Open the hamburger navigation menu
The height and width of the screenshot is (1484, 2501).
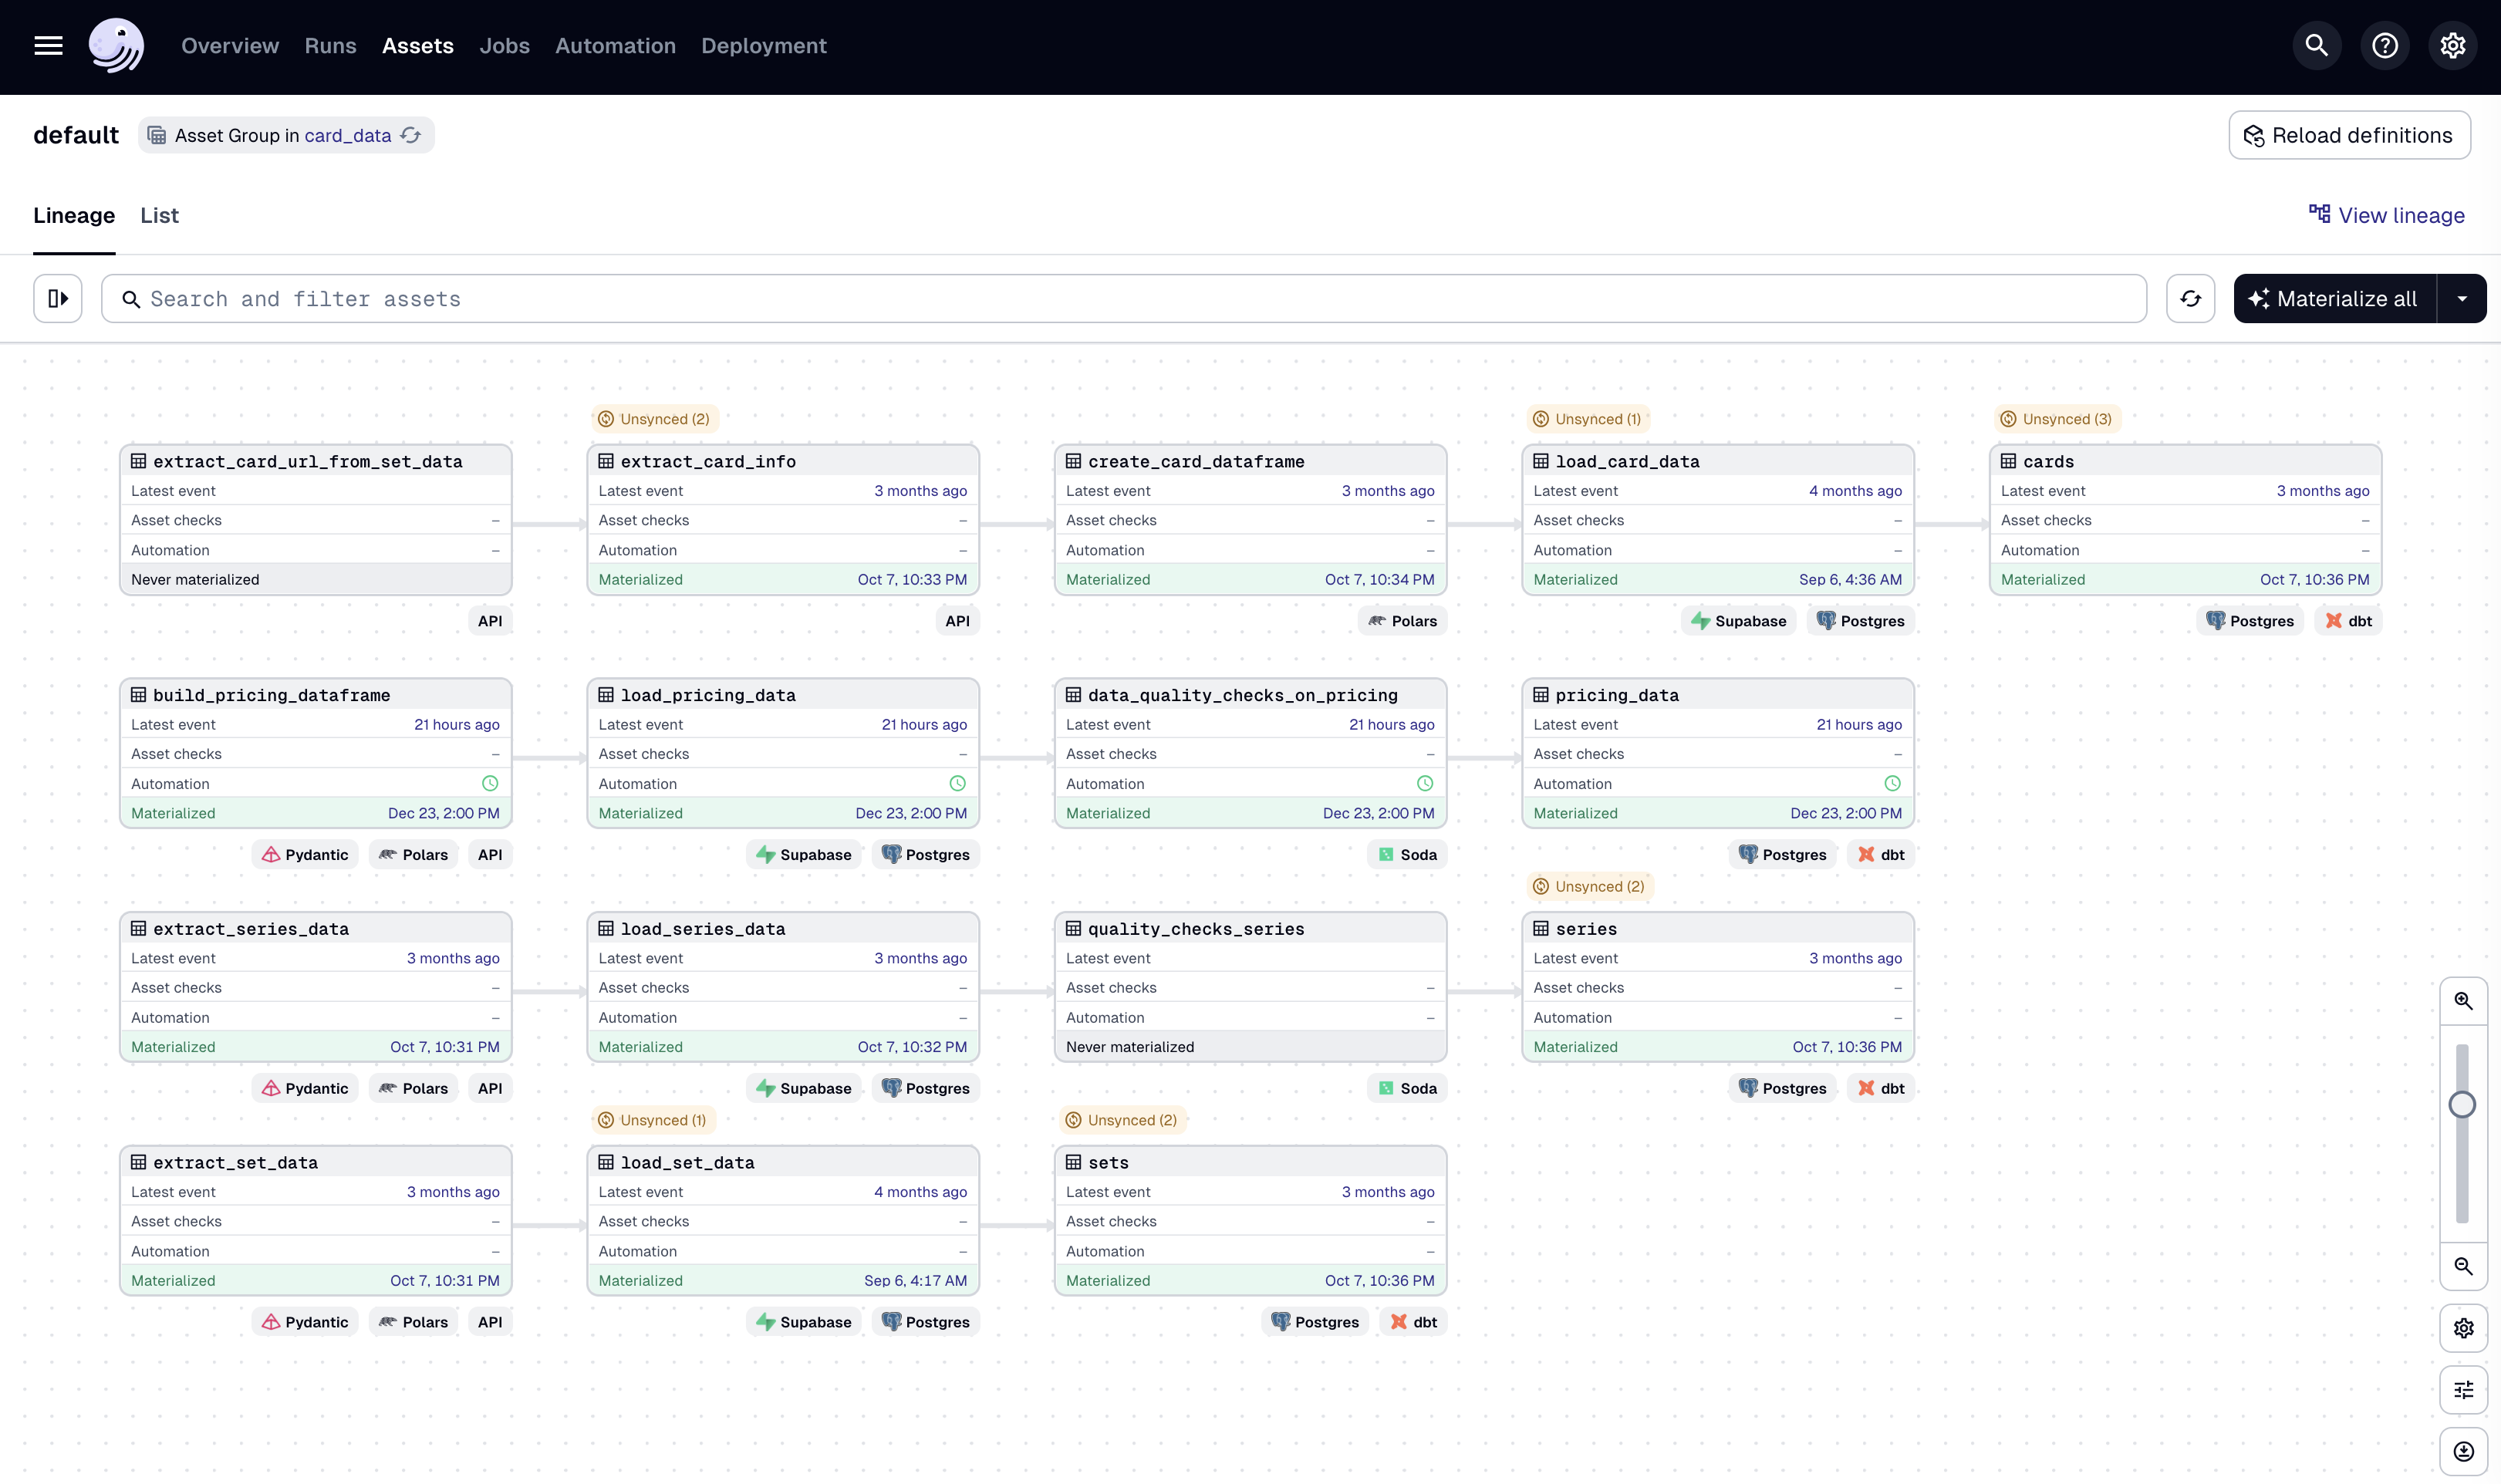click(48, 46)
